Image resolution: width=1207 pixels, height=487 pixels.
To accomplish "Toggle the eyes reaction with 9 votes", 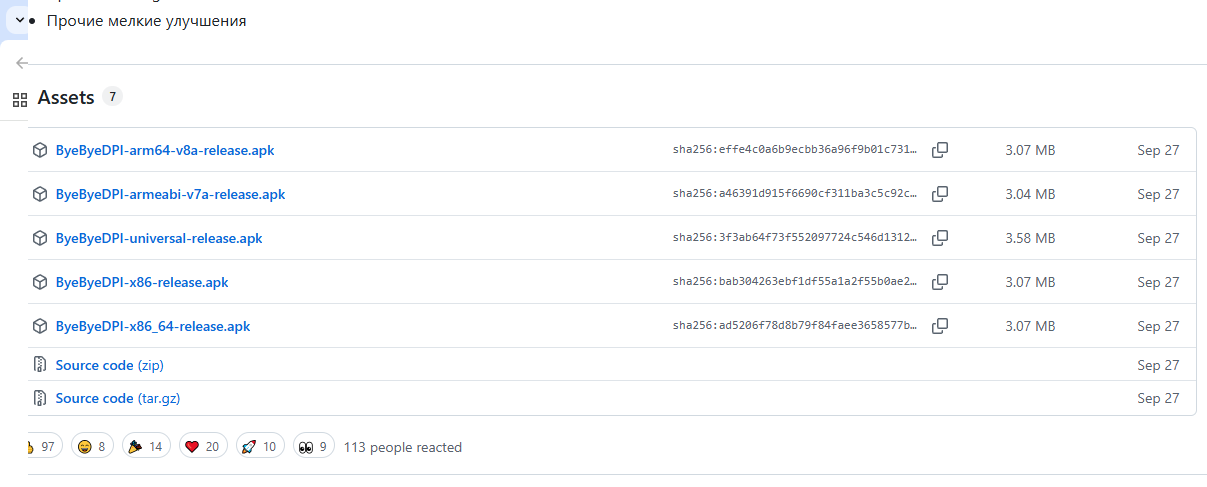I will click(x=313, y=447).
